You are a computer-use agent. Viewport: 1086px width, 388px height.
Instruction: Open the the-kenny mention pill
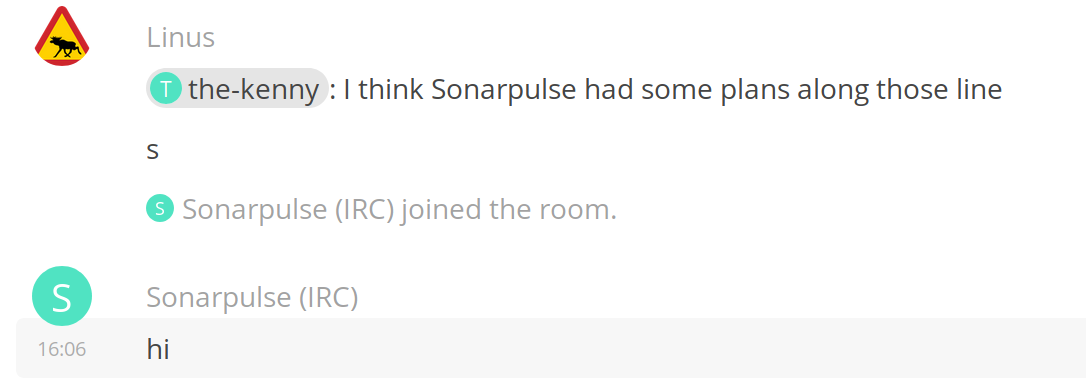click(x=237, y=89)
